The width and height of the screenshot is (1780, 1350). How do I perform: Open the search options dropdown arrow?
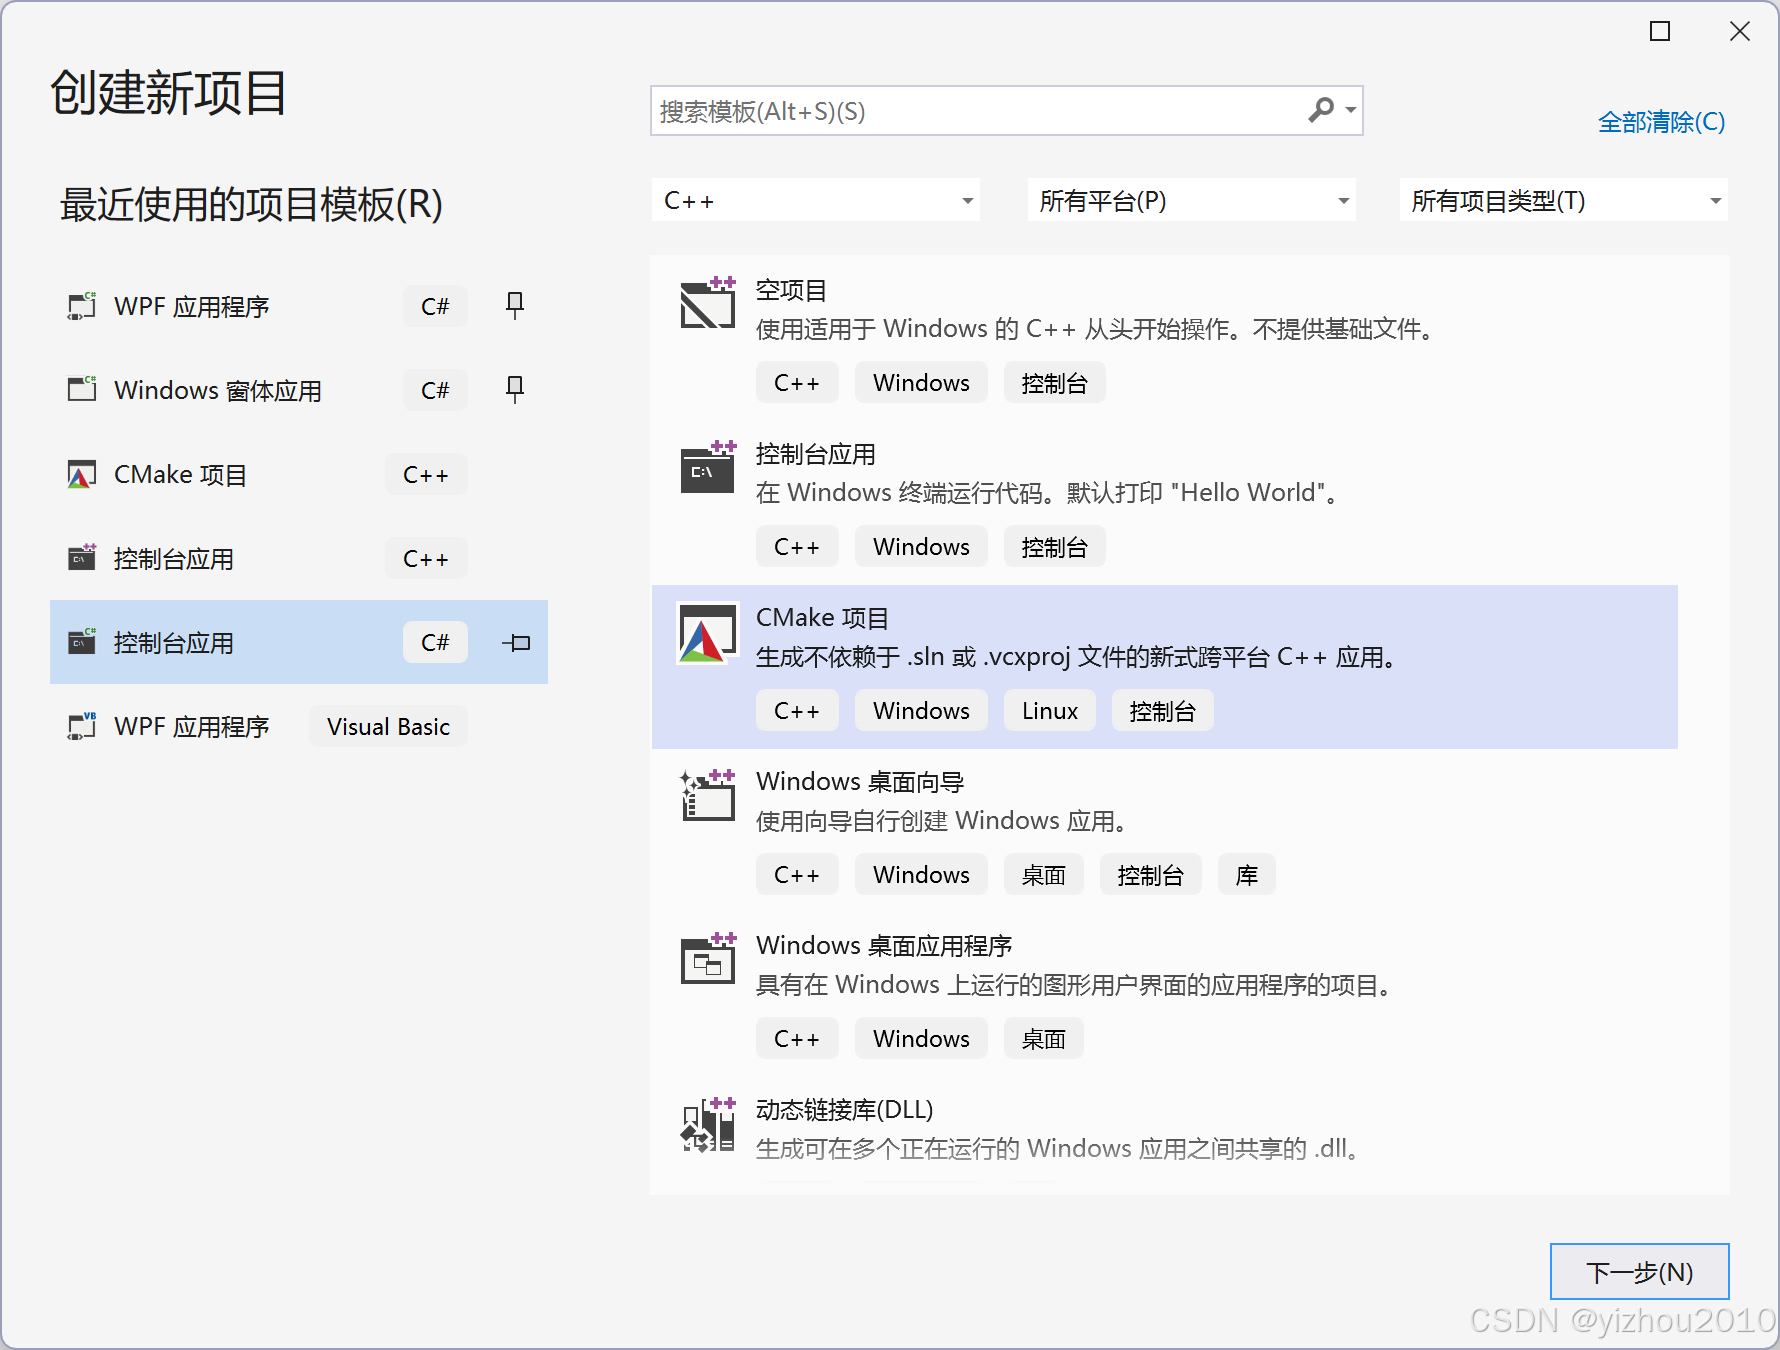click(1350, 110)
